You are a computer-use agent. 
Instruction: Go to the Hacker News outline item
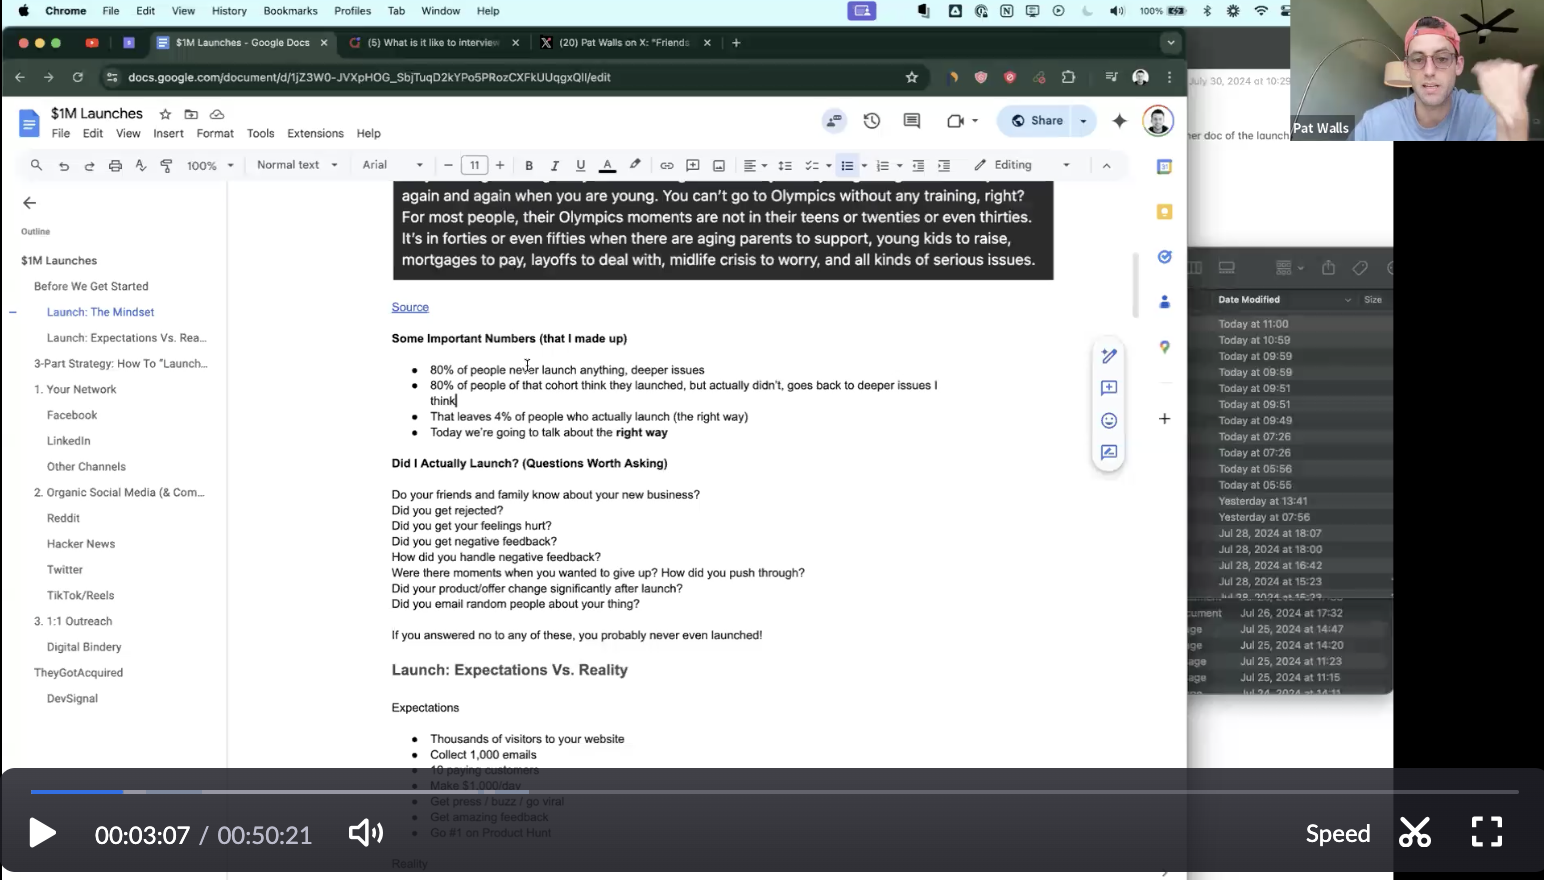pyautogui.click(x=81, y=544)
